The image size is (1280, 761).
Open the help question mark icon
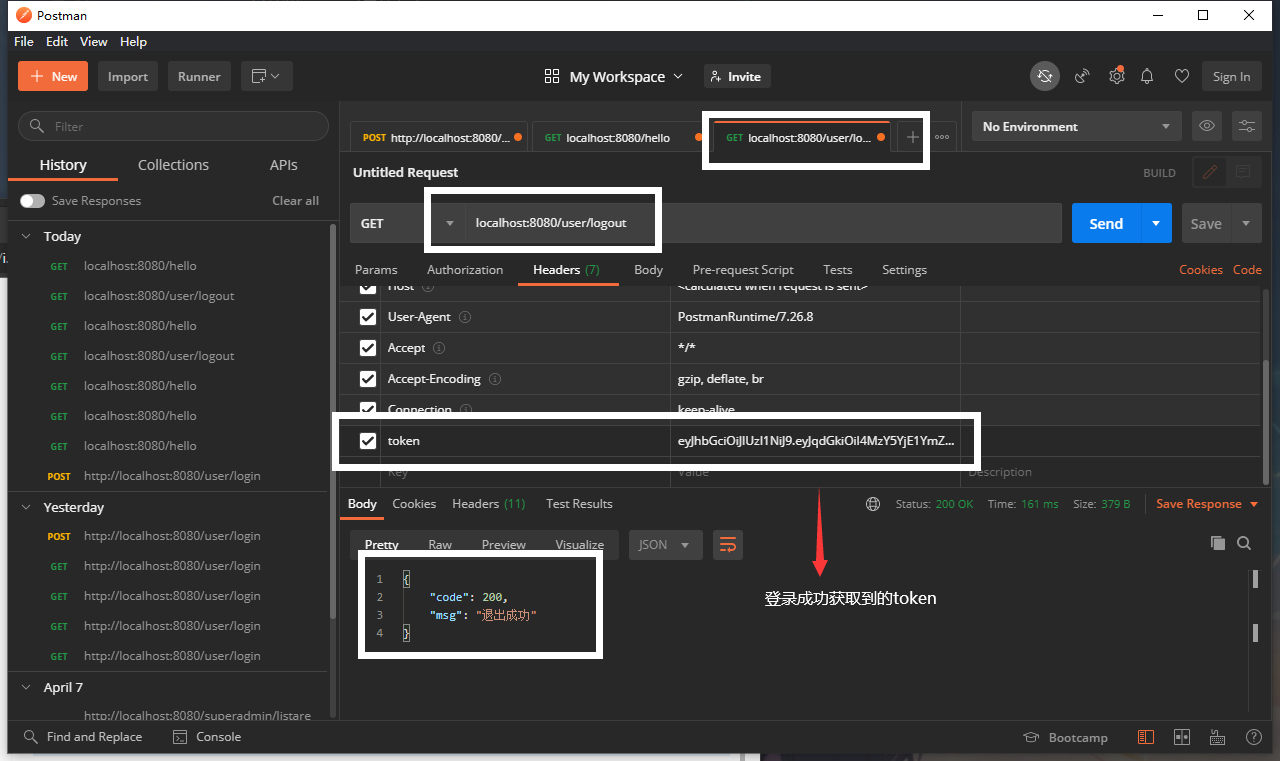click(1253, 737)
